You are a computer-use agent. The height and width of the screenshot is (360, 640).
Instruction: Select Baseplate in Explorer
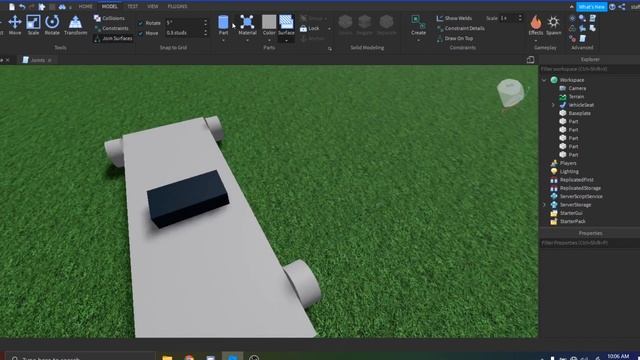pos(579,113)
